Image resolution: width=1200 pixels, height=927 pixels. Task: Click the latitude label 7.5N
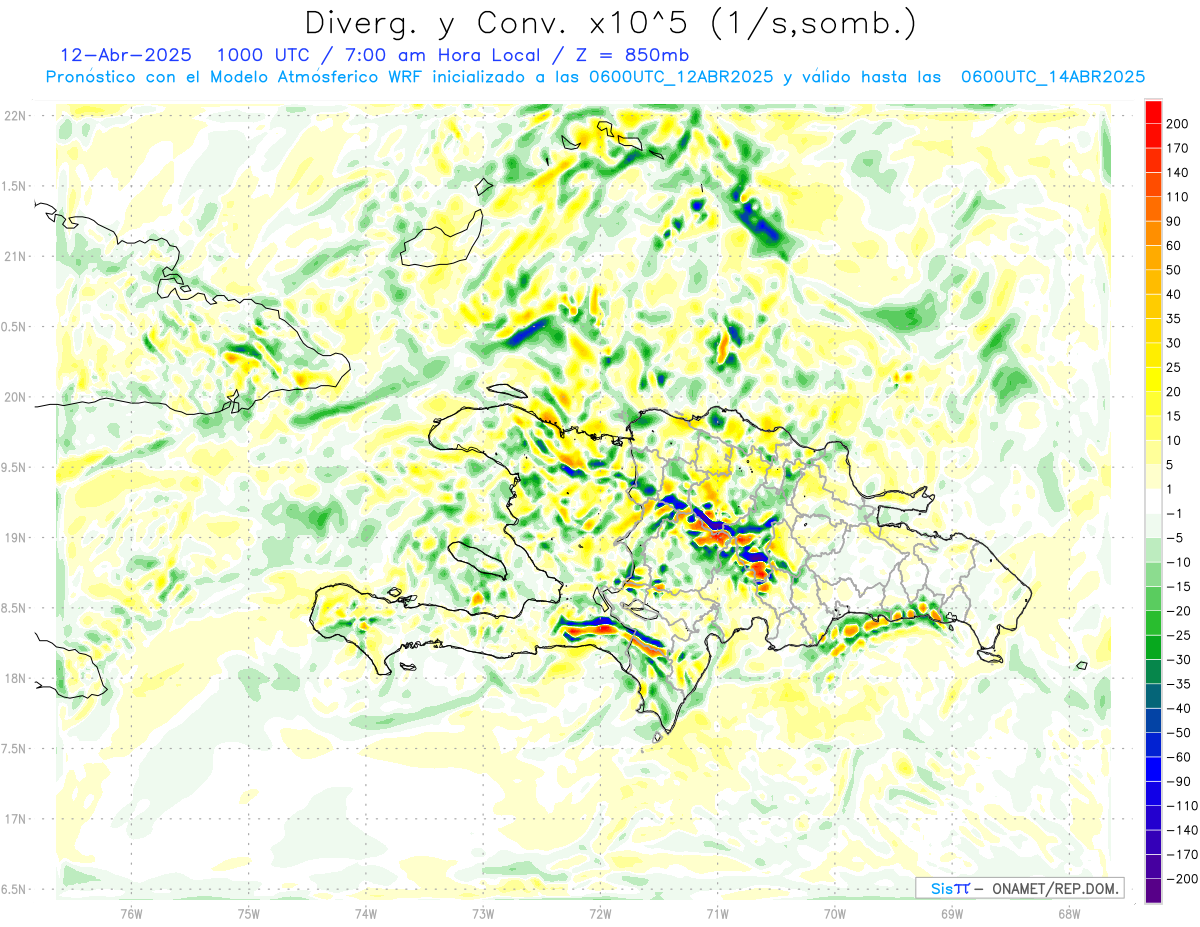pos(15,748)
